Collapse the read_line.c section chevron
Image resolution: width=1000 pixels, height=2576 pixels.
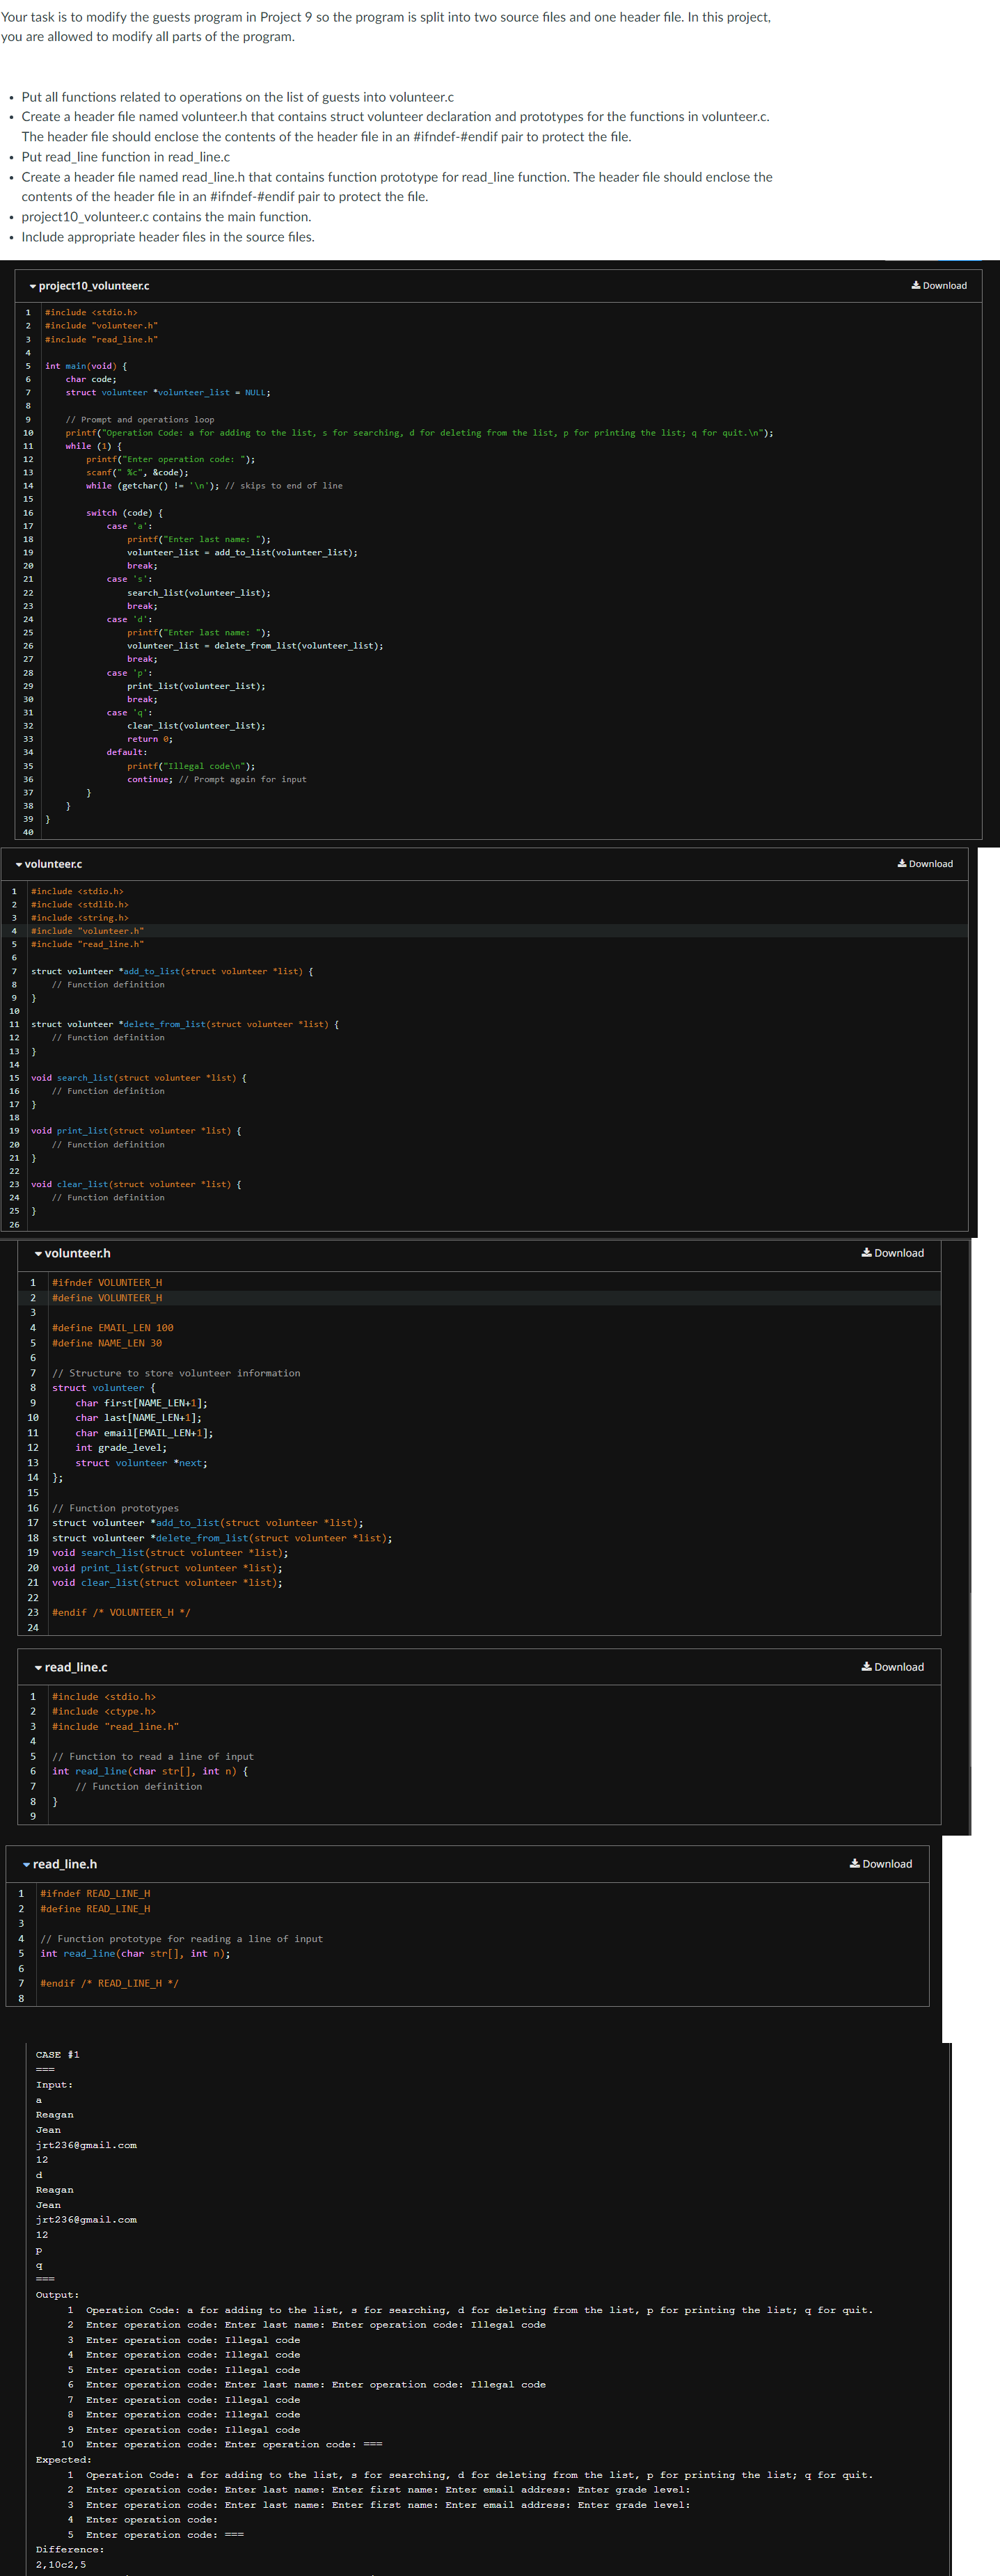[38, 1668]
